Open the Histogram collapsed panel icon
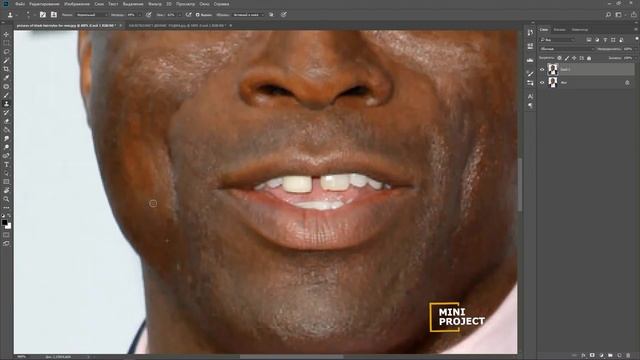640x360 pixels. (530, 60)
